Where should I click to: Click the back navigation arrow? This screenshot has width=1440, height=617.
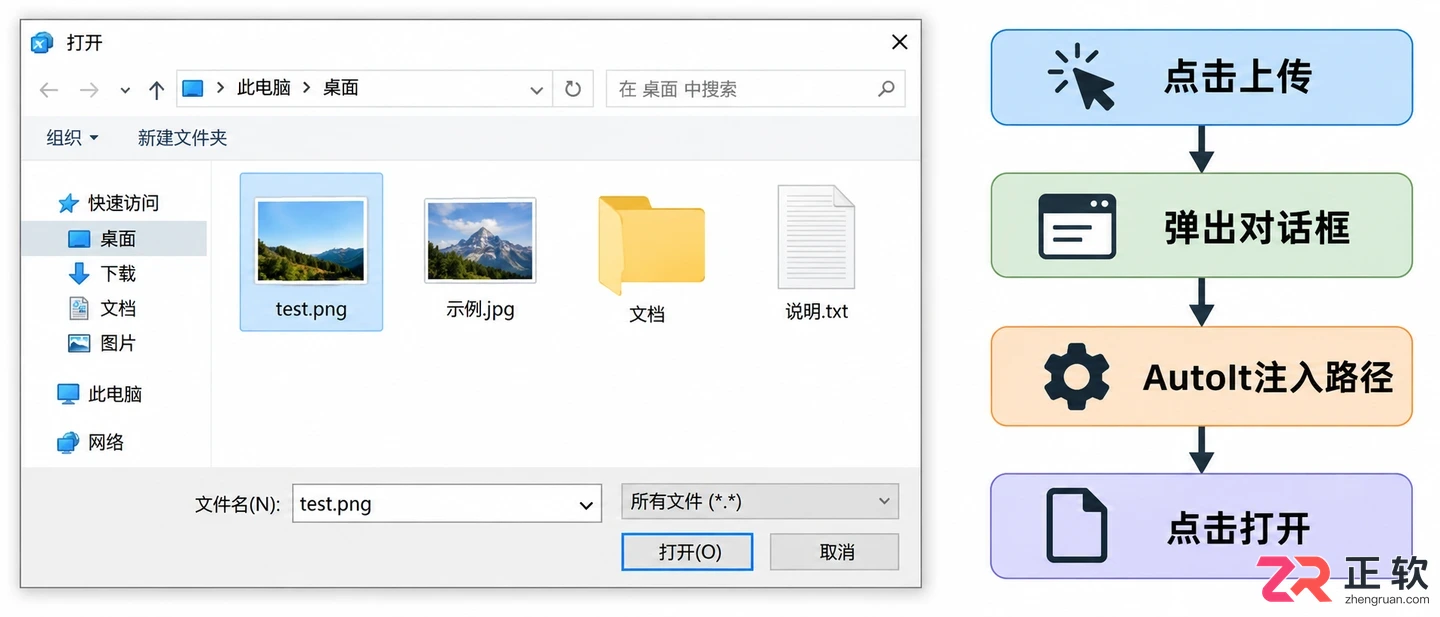click(x=49, y=90)
